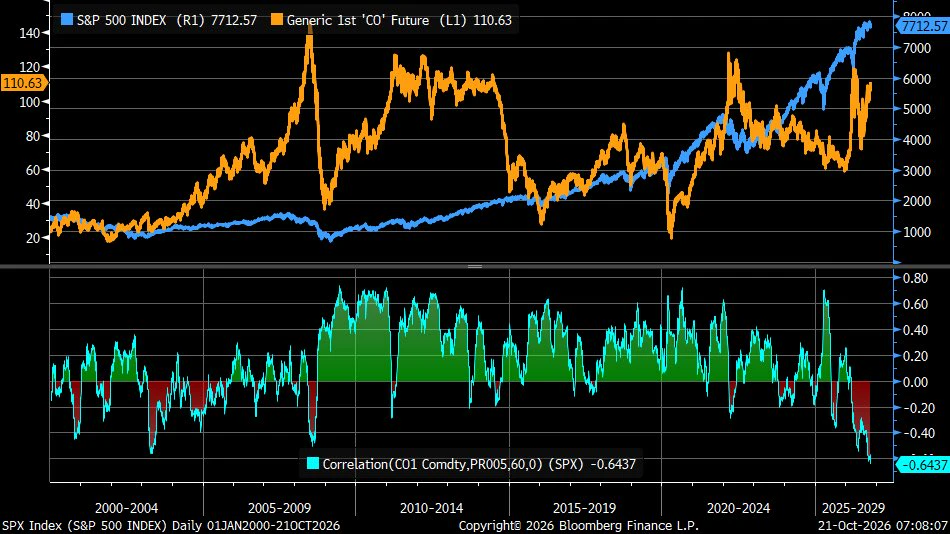
Task: Click the cyan -0.6437 correlation value tag
Action: point(923,465)
